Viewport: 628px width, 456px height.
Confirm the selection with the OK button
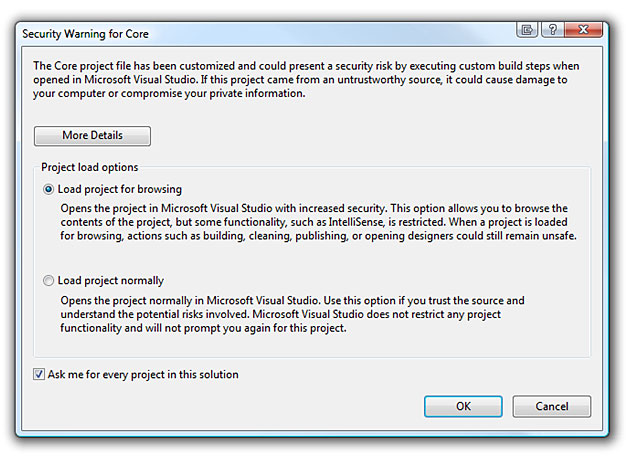tap(463, 406)
